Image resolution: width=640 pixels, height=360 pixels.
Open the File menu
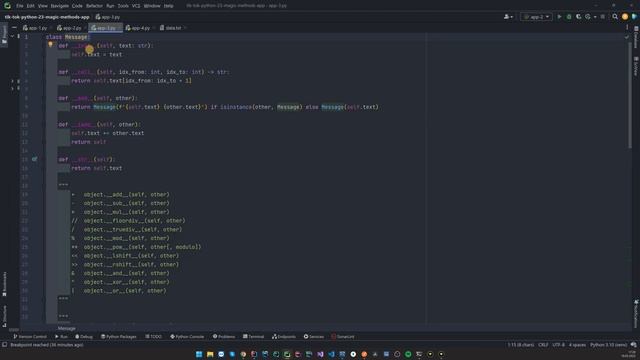tap(20, 6)
